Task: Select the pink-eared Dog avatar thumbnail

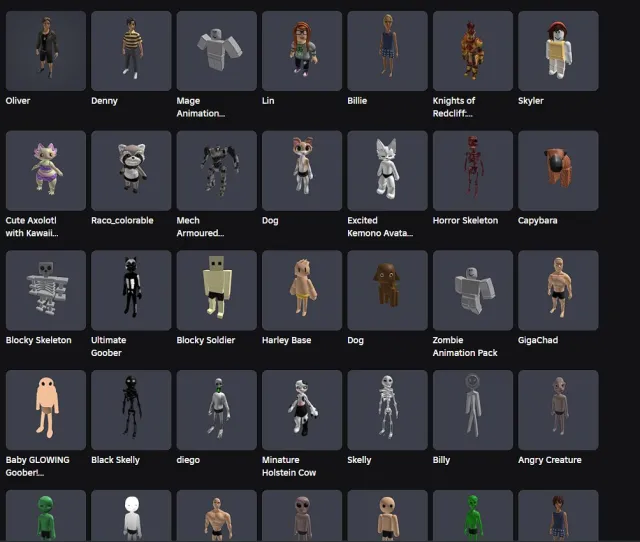Action: 302,171
